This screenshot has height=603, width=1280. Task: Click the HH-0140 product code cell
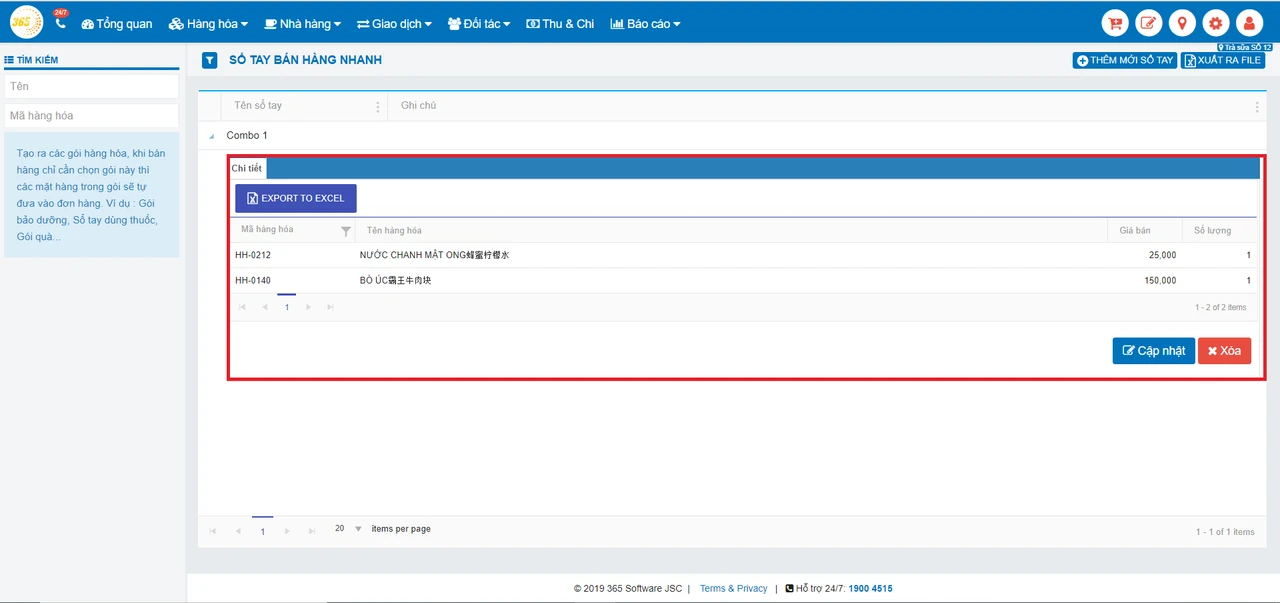click(253, 281)
